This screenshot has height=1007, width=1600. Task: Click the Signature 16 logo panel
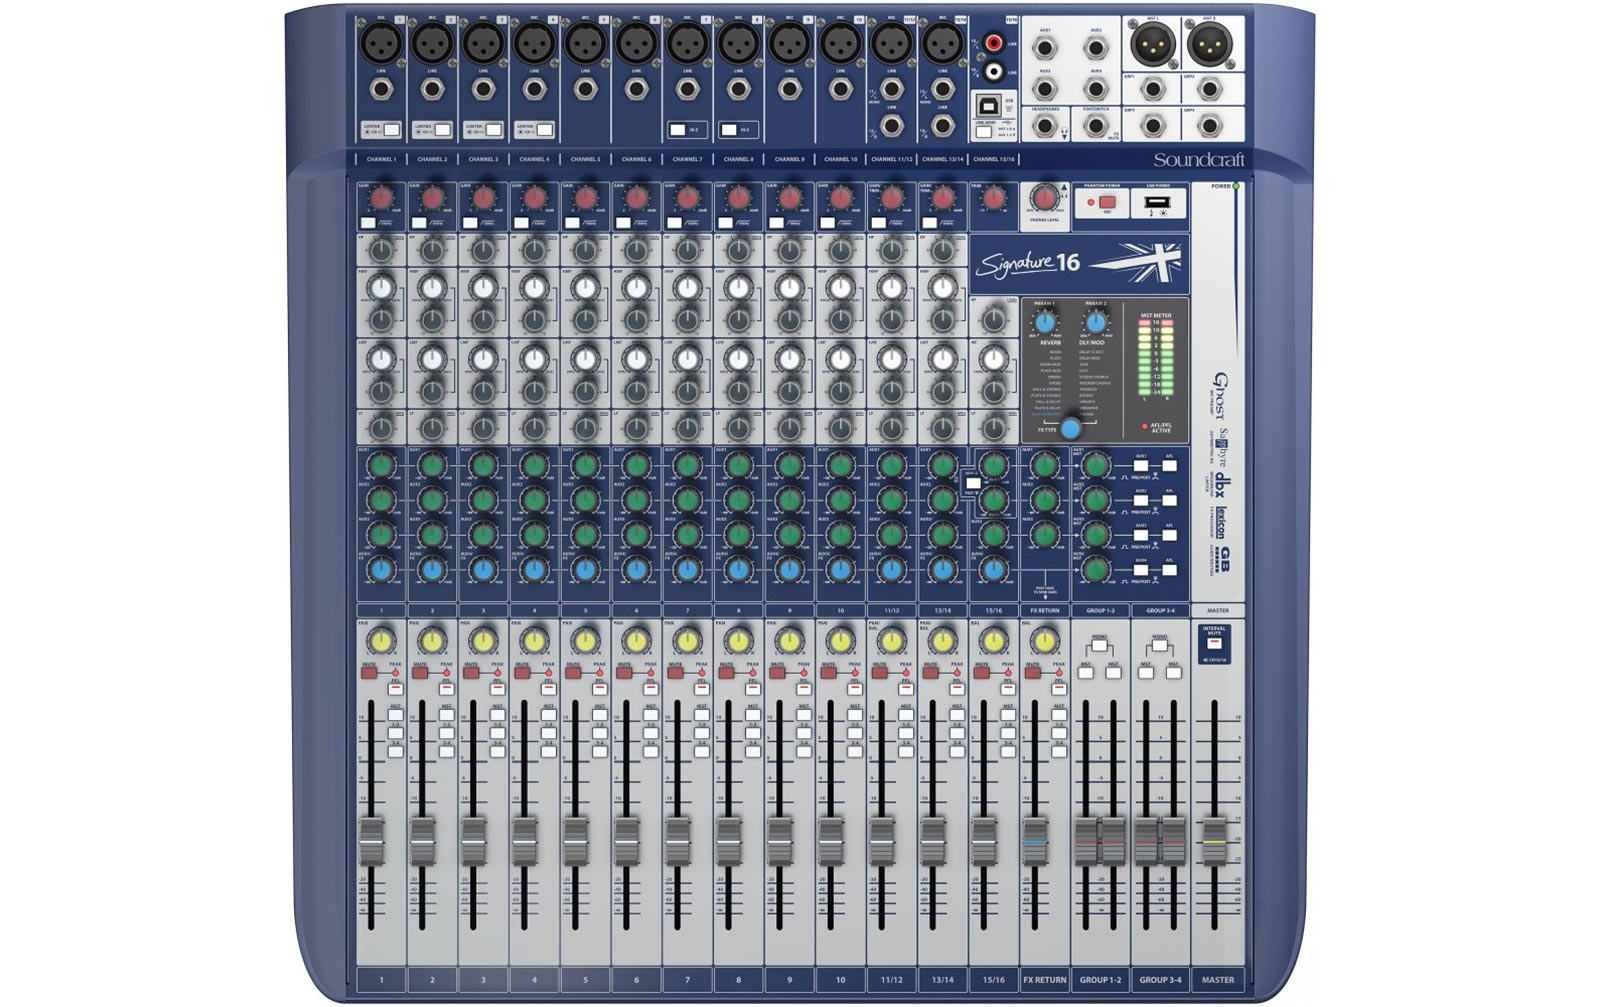pyautogui.click(x=1078, y=264)
